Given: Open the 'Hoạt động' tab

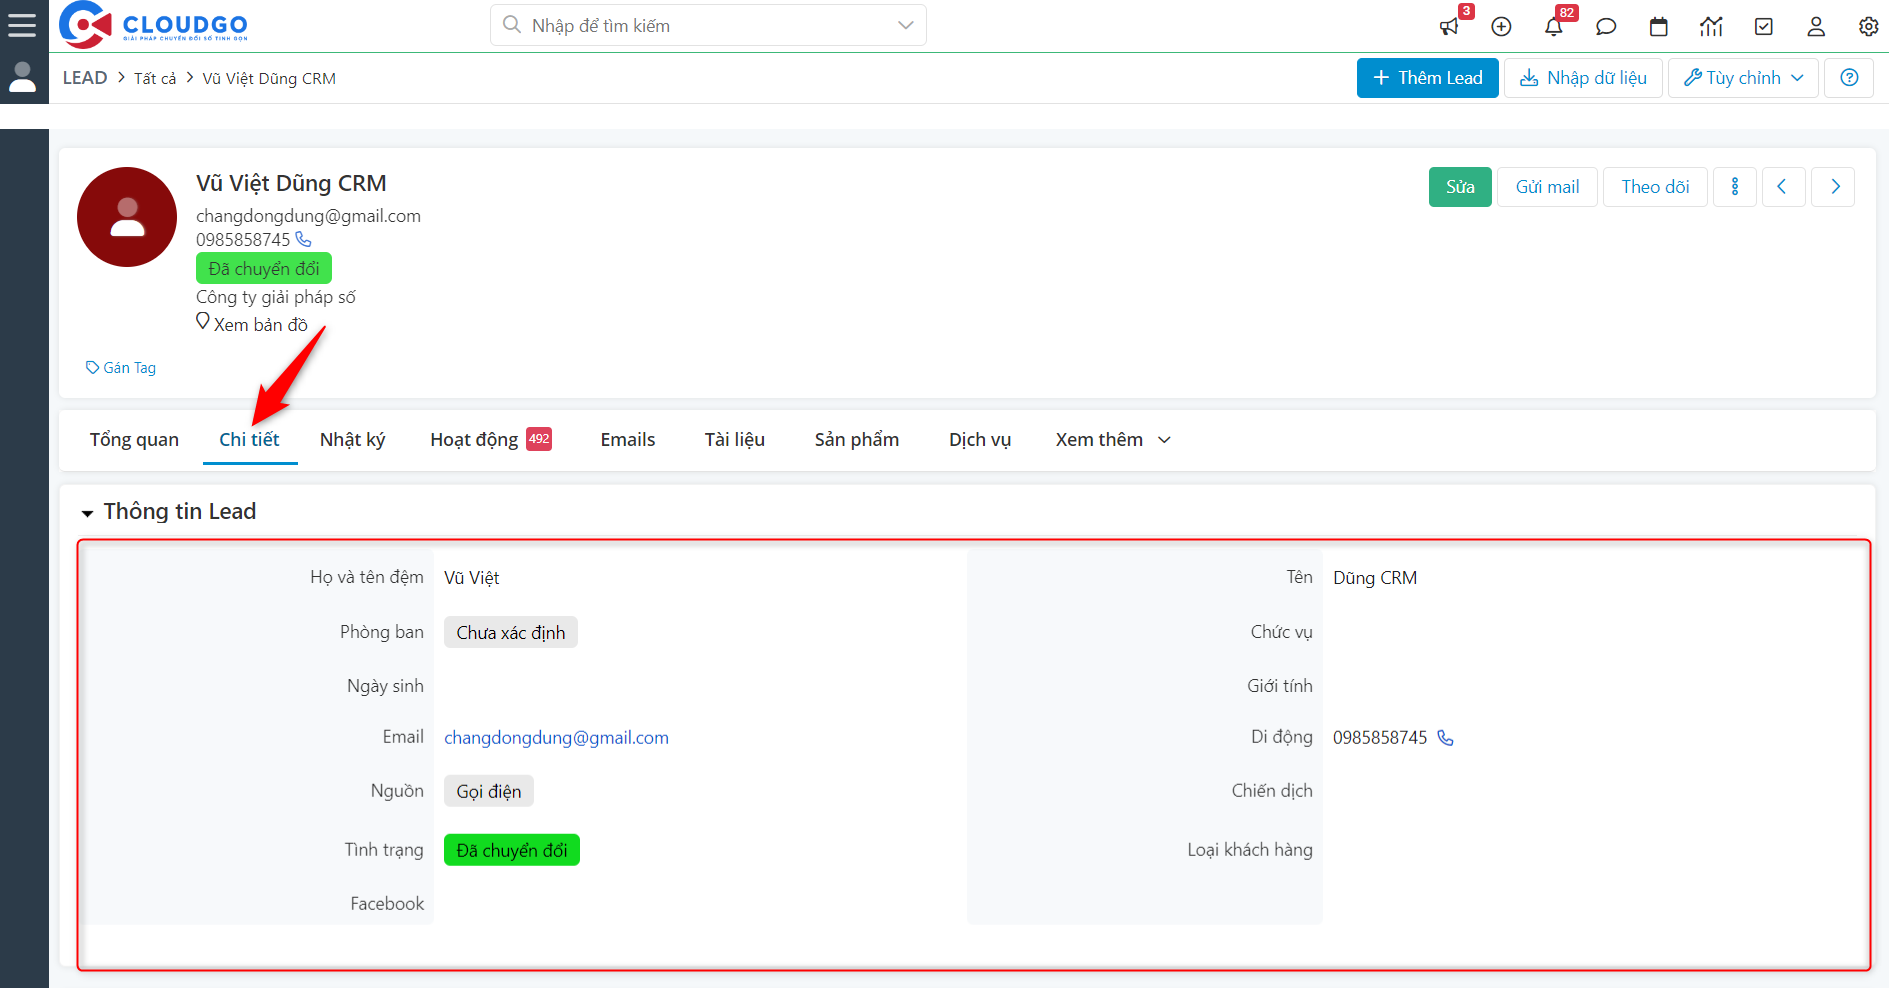Looking at the screenshot, I should [475, 439].
